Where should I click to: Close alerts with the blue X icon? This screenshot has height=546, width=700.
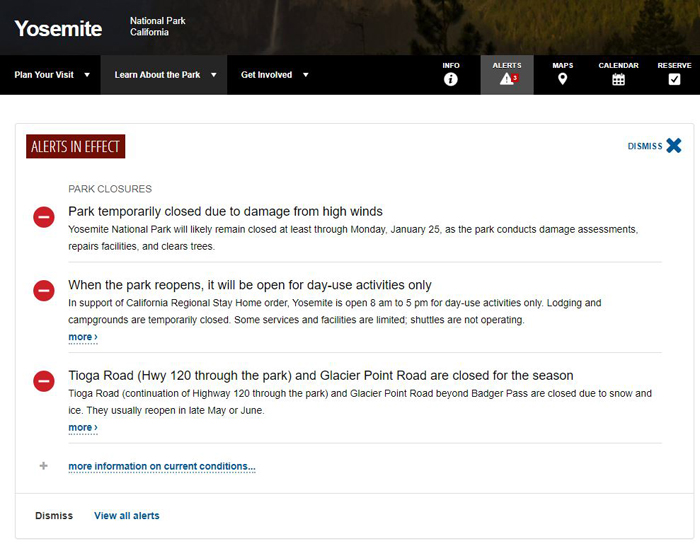pyautogui.click(x=674, y=146)
